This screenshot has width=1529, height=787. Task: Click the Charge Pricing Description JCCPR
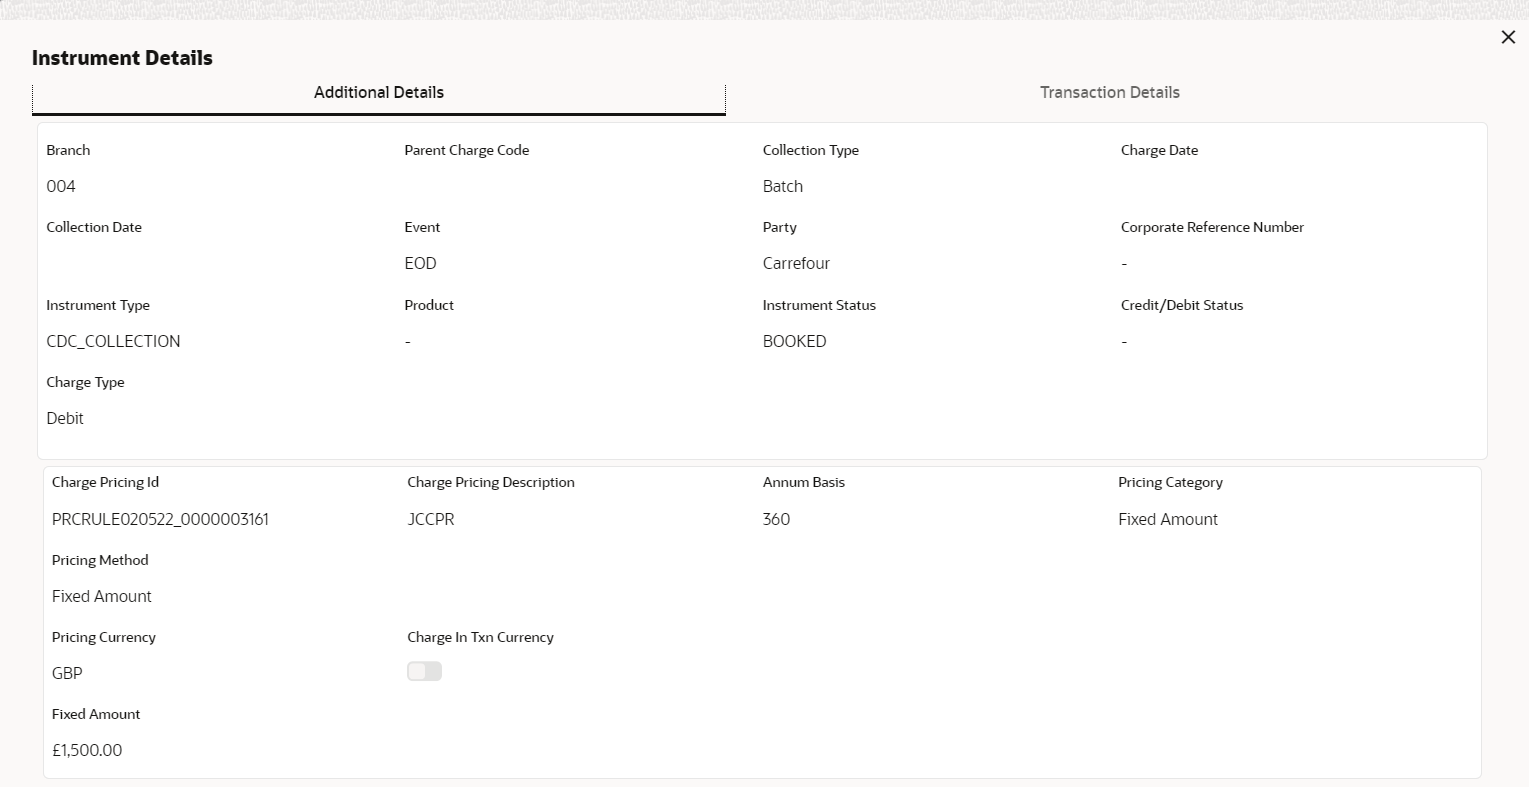pyautogui.click(x=431, y=519)
